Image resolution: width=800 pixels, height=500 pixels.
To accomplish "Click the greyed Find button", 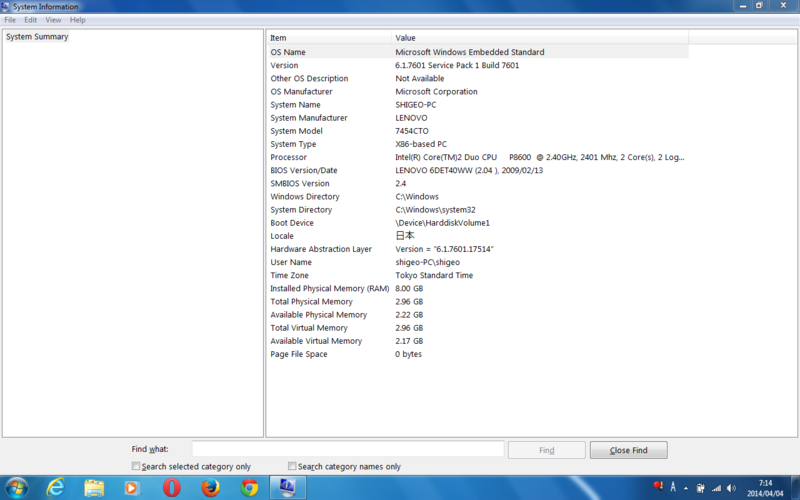I will tap(546, 450).
